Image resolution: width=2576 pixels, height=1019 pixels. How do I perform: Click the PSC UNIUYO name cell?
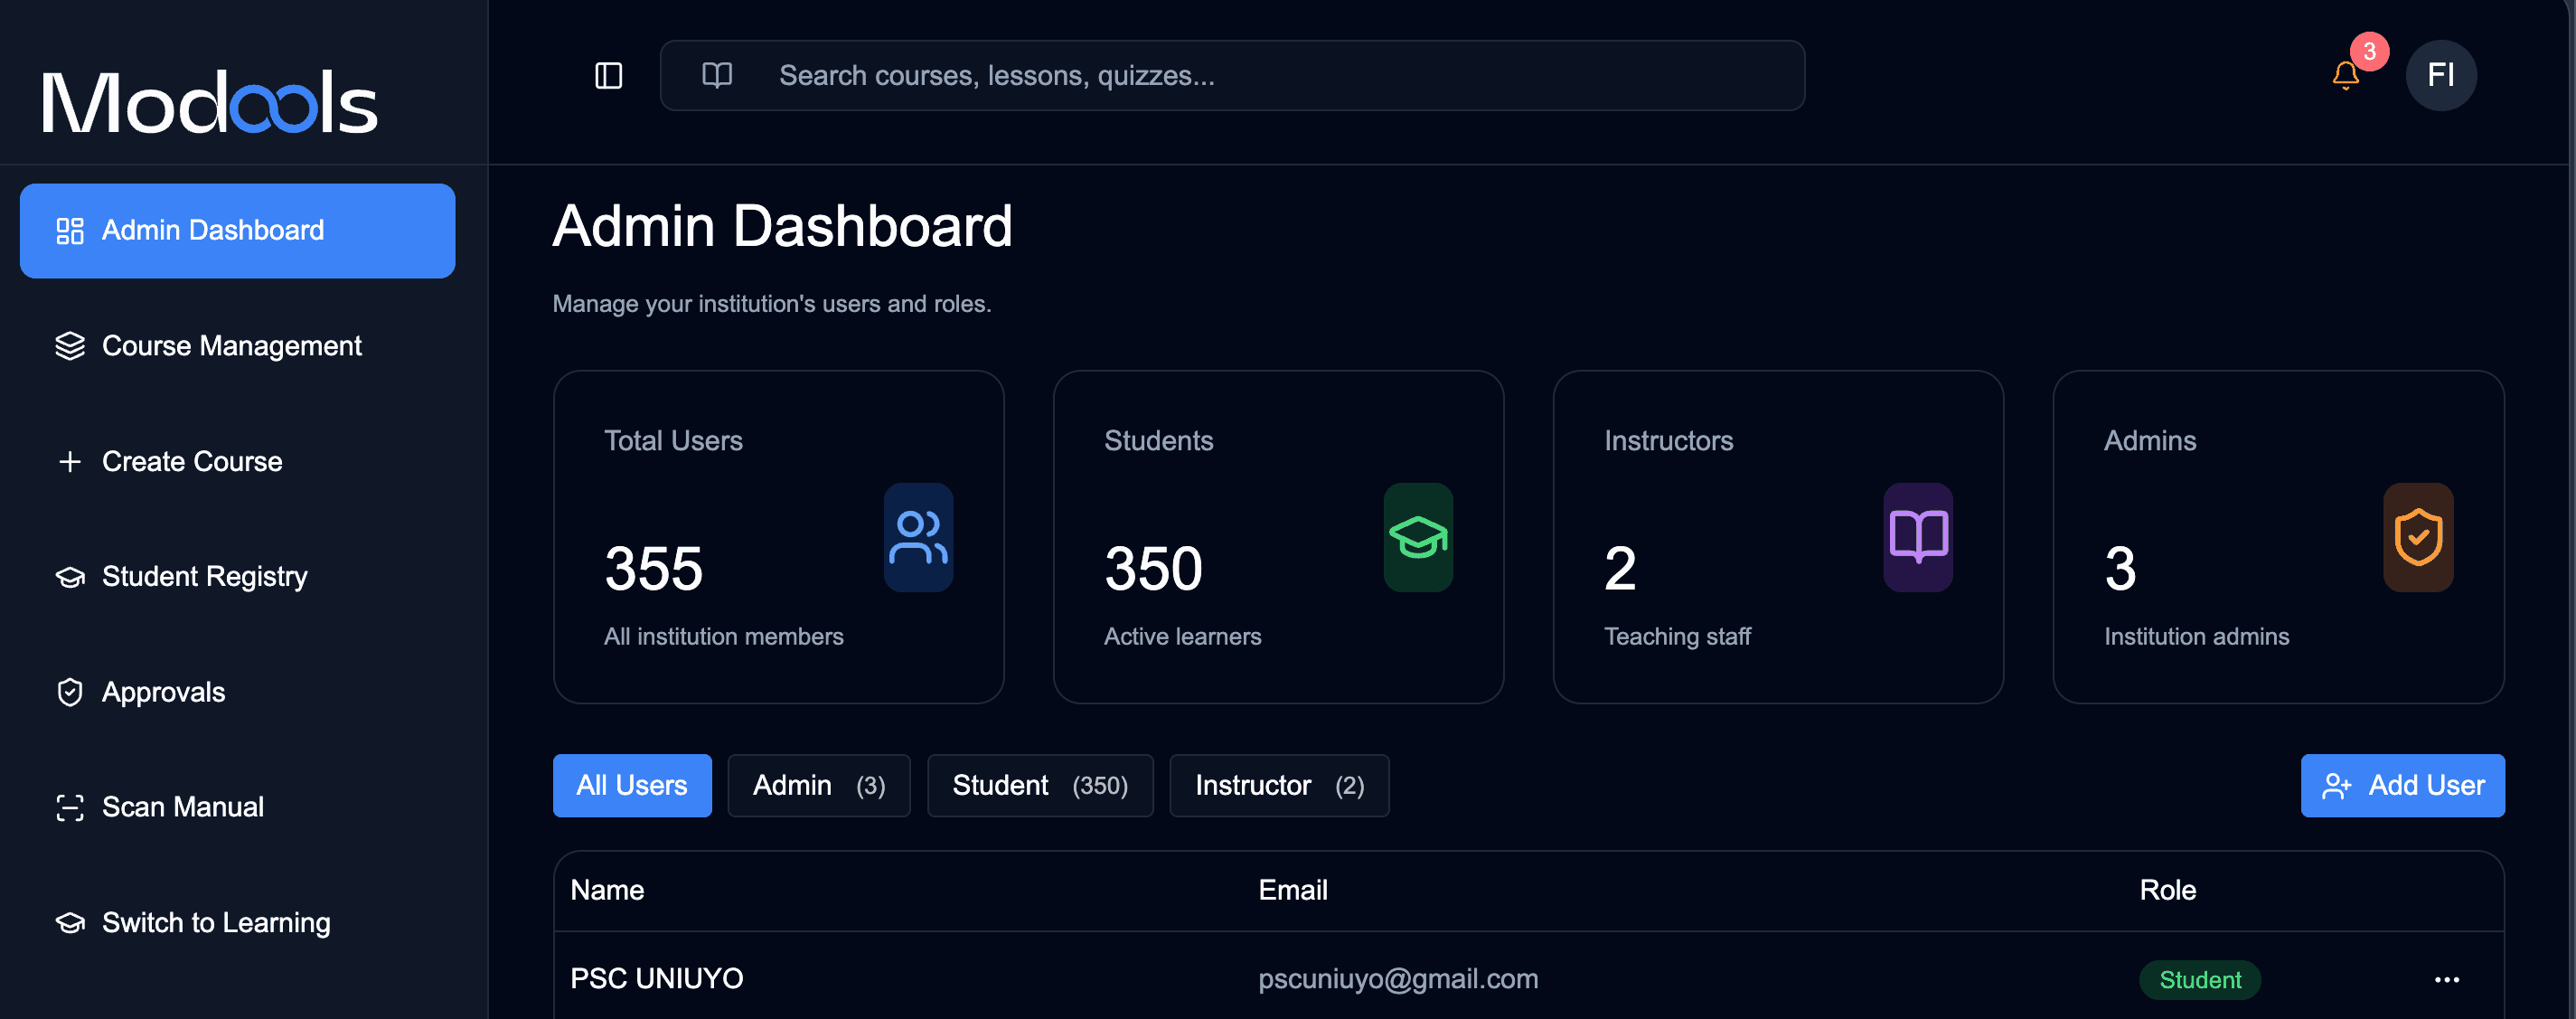[x=656, y=979]
